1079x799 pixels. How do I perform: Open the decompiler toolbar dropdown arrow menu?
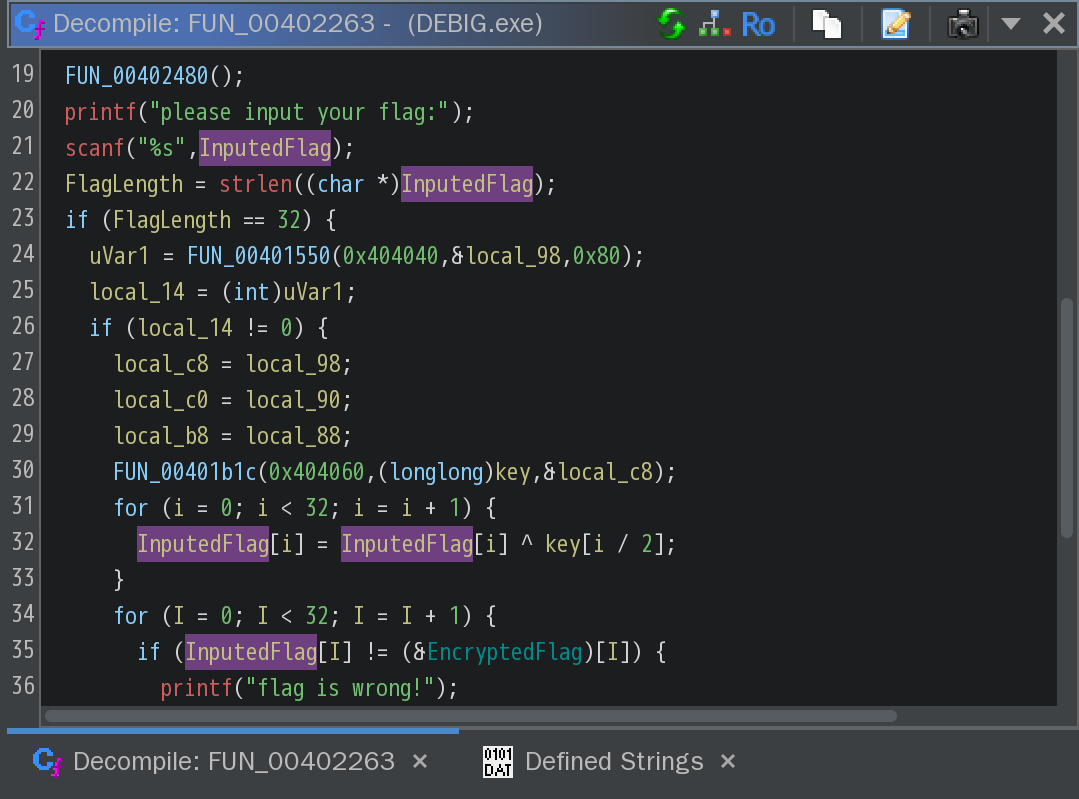[1010, 24]
